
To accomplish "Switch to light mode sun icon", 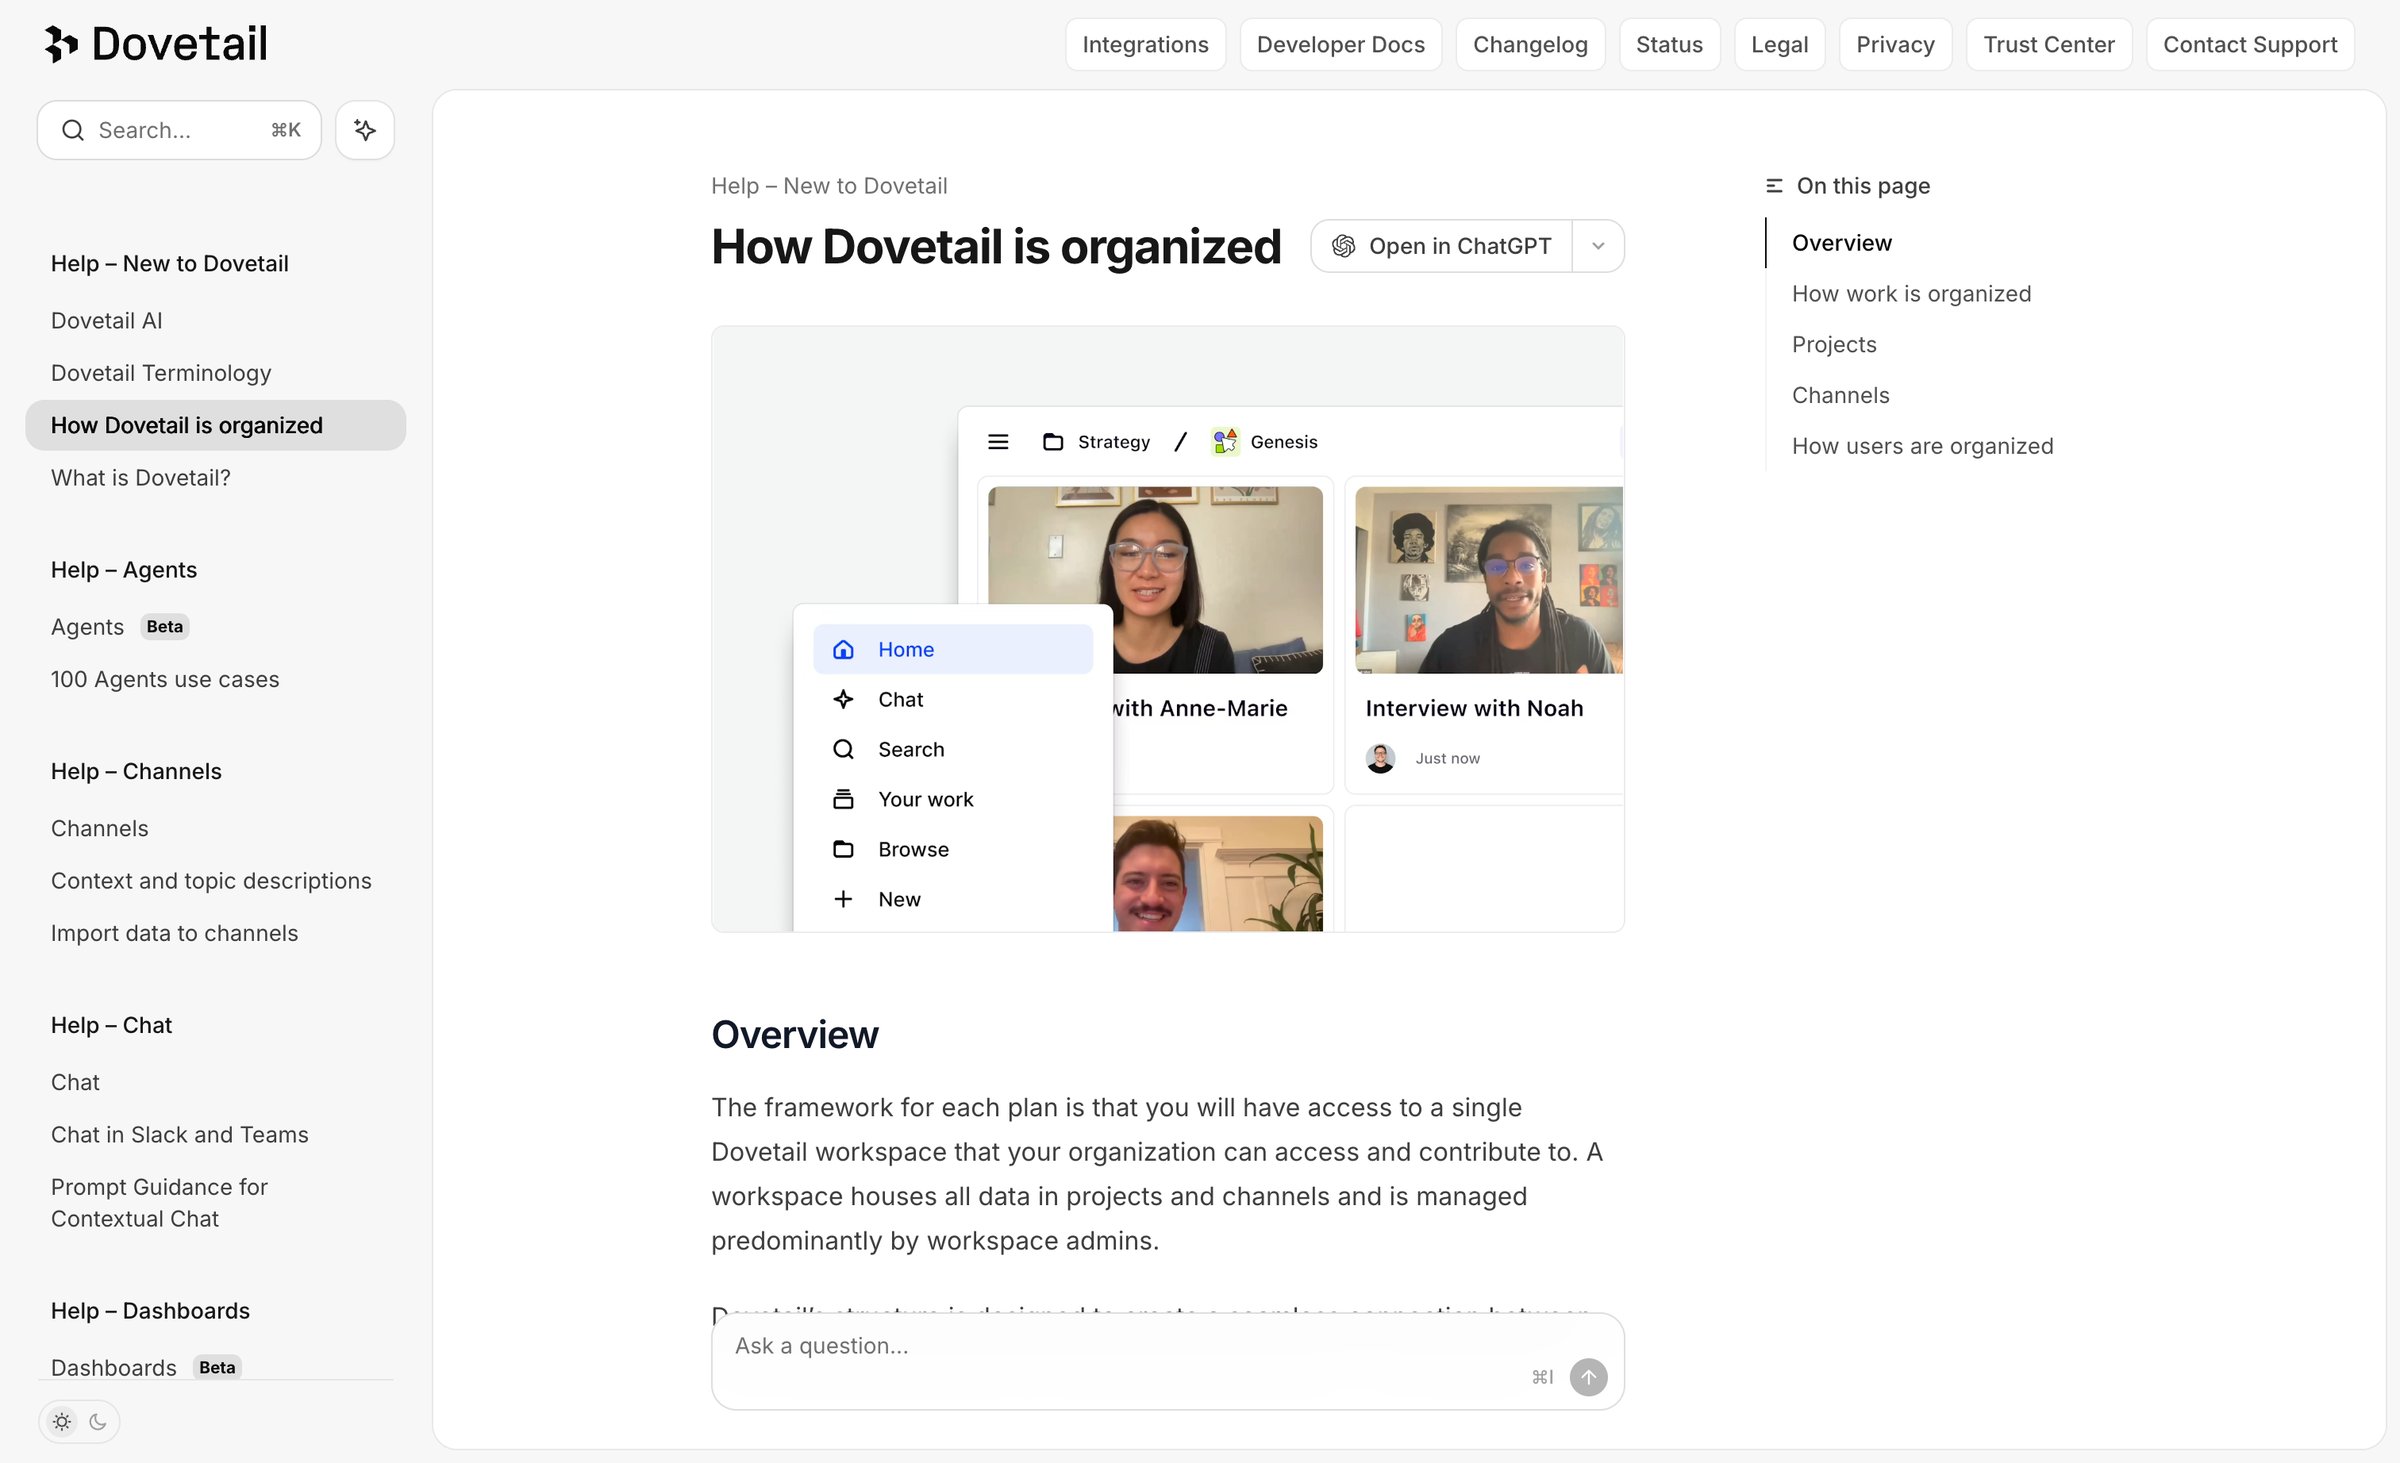I will [x=62, y=1421].
